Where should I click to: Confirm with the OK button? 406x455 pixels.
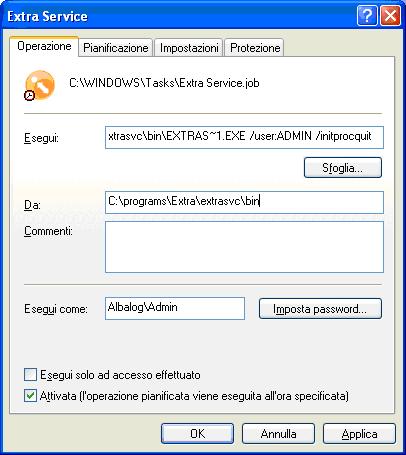click(x=197, y=434)
